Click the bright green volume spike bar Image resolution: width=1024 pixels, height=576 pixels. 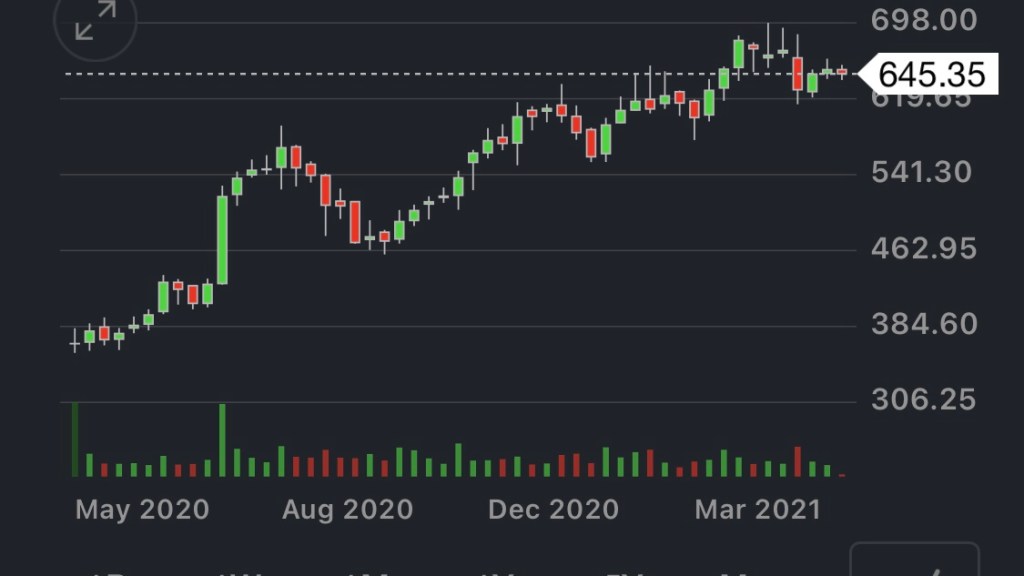tap(222, 440)
